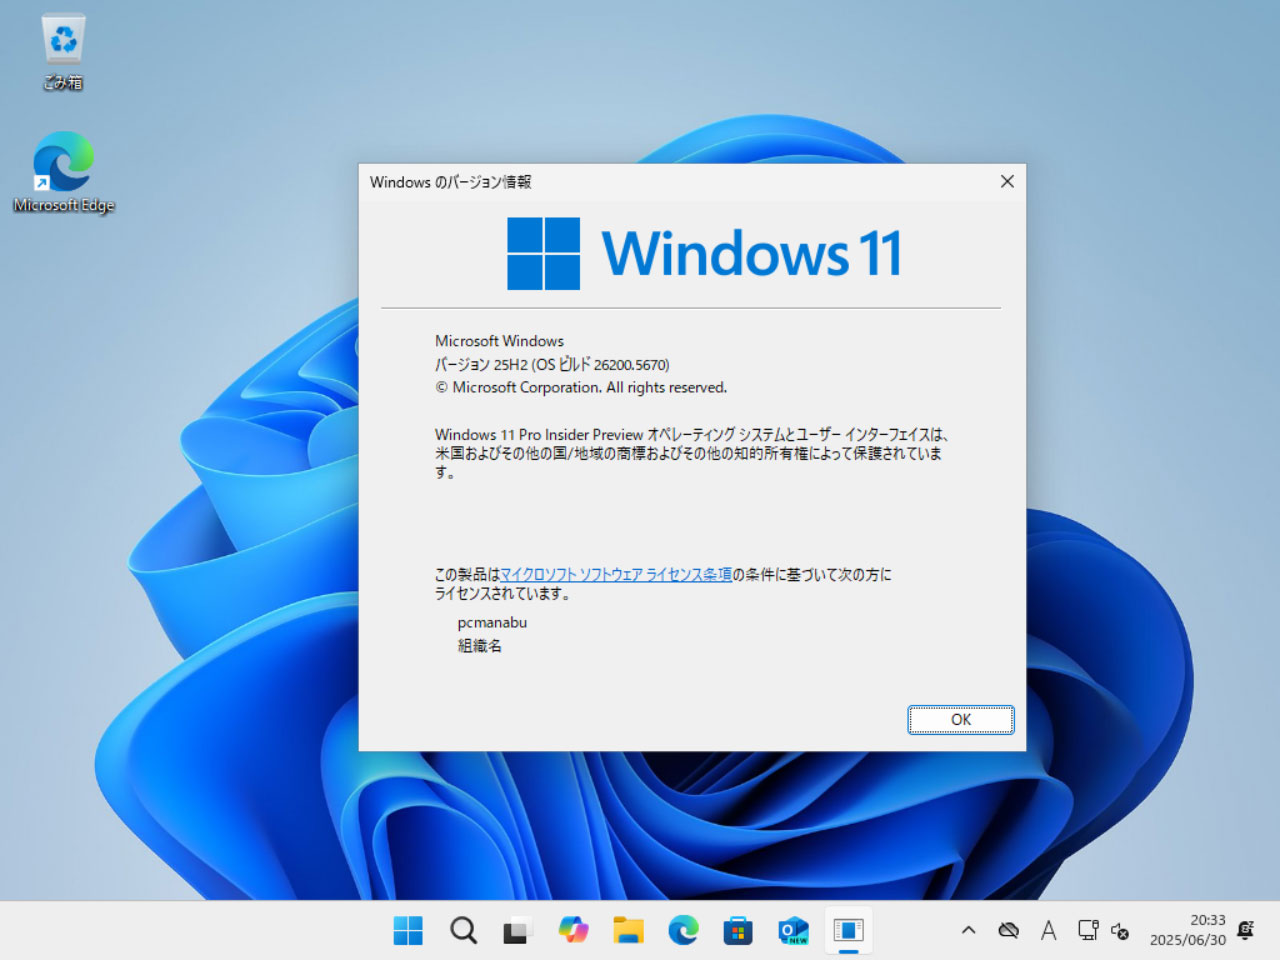The image size is (1280, 960).
Task: Click the OneDrive cloud icon in the tray
Action: click(x=1008, y=930)
